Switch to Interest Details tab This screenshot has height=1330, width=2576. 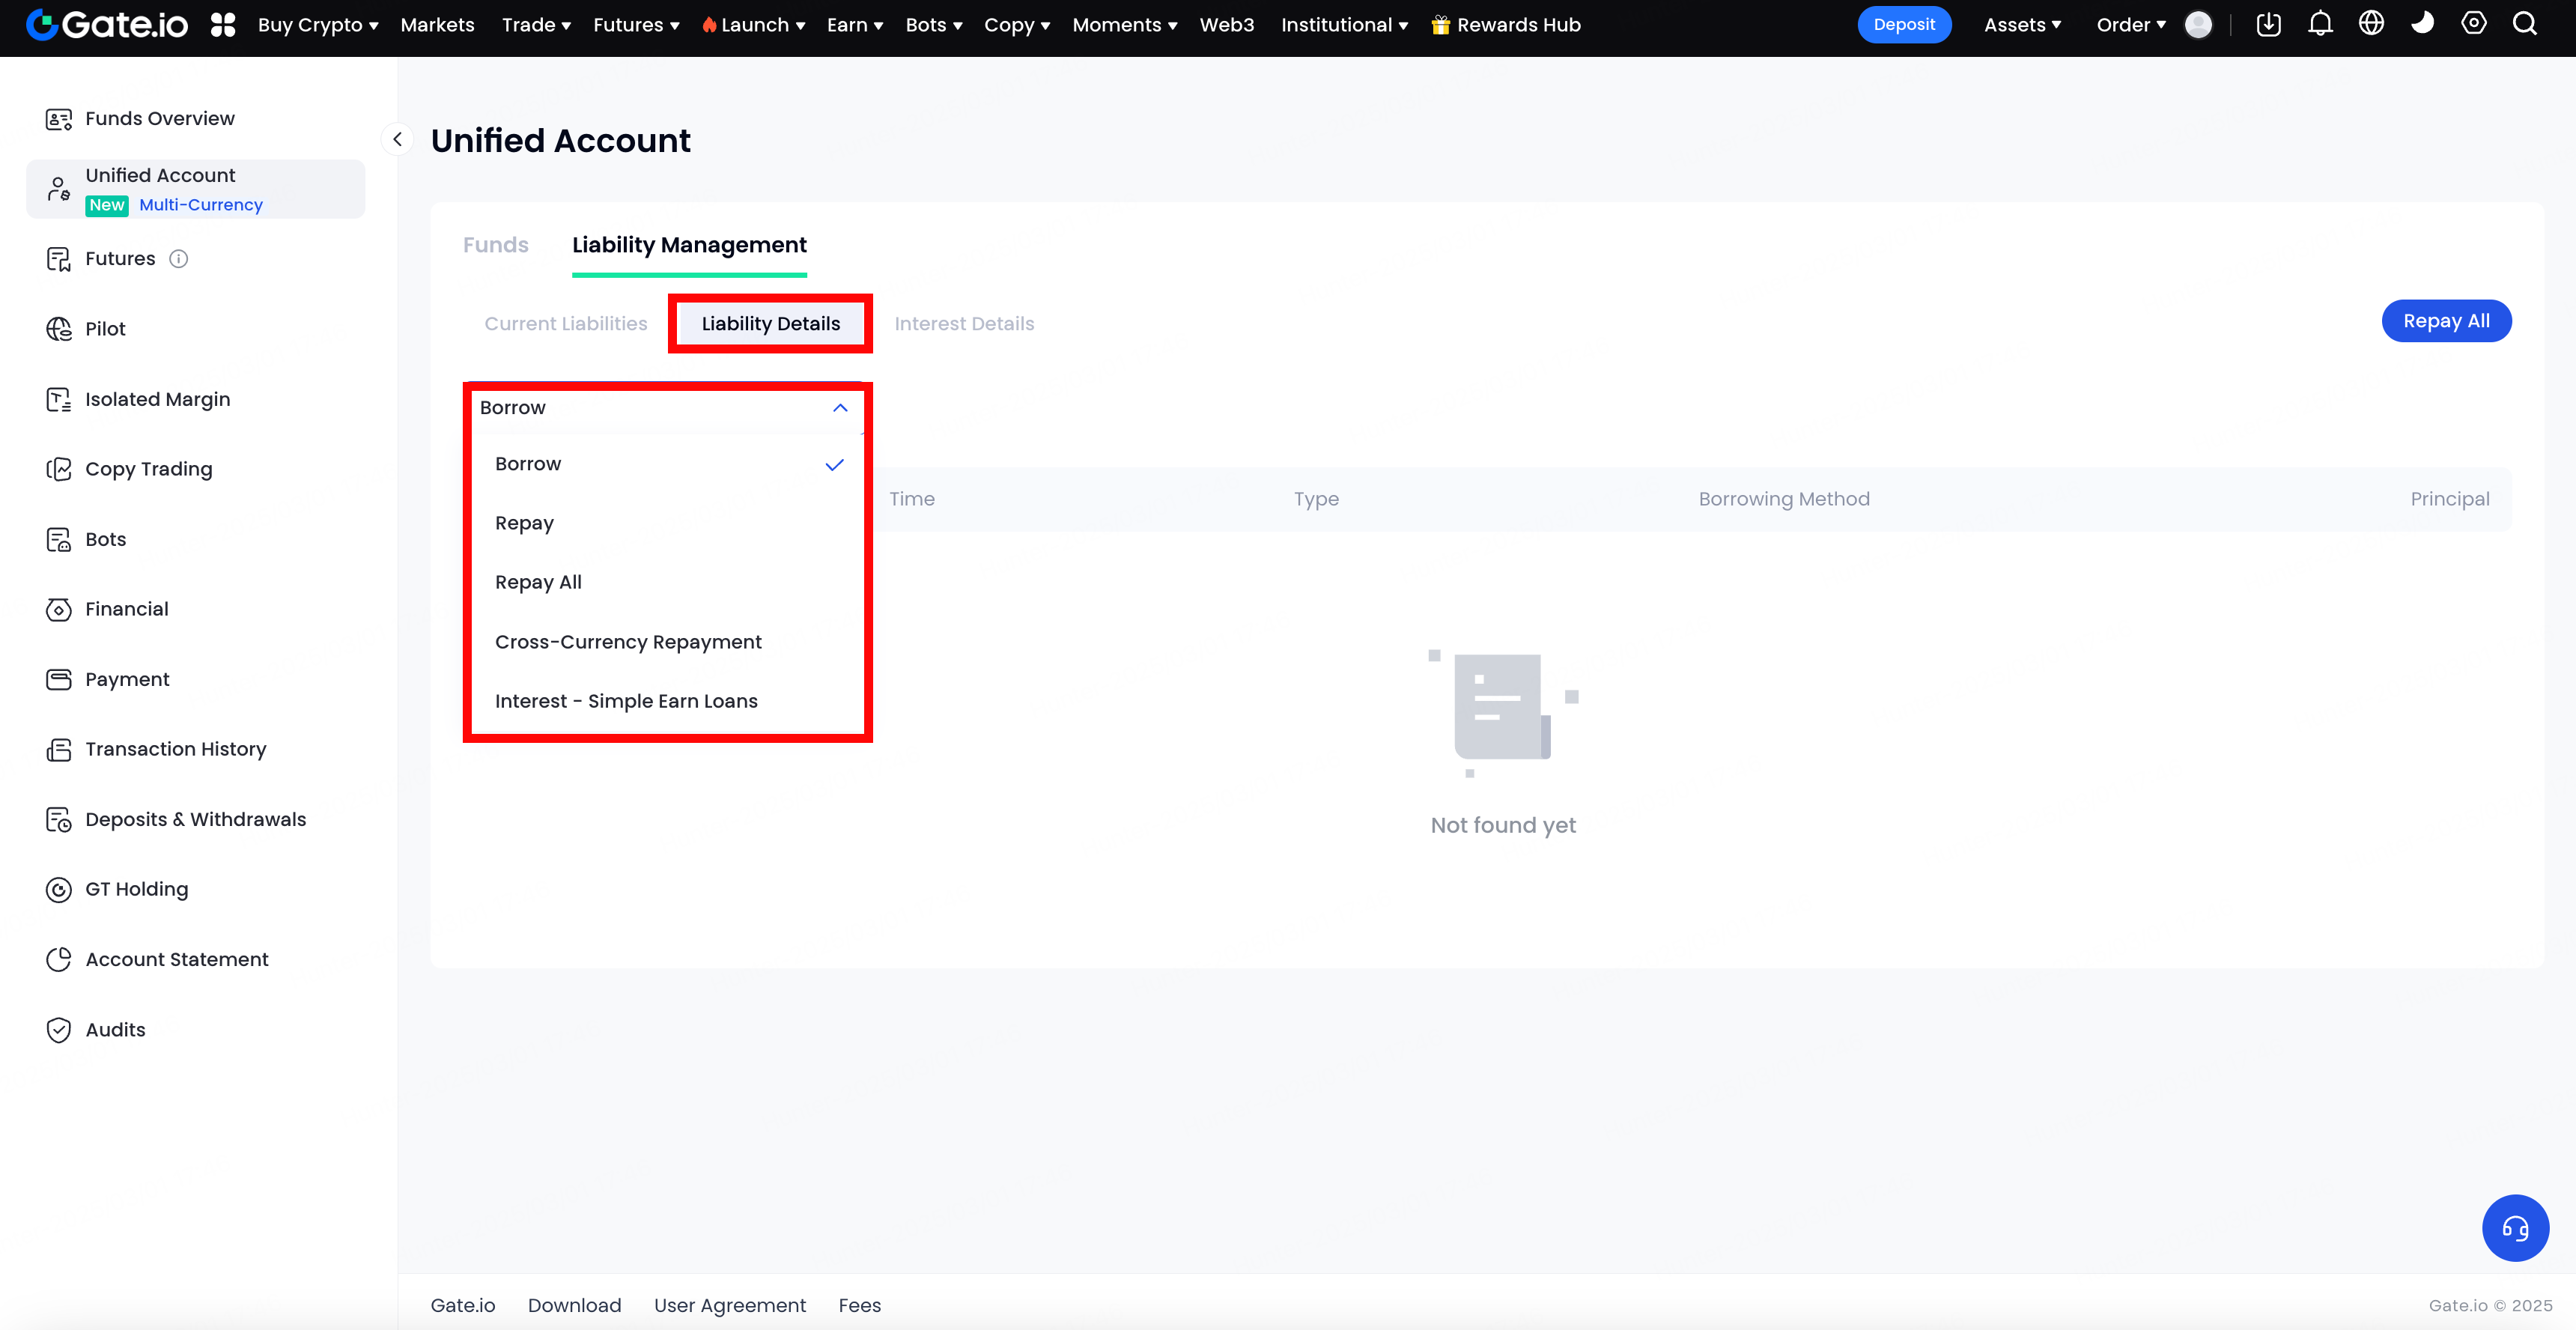[964, 324]
